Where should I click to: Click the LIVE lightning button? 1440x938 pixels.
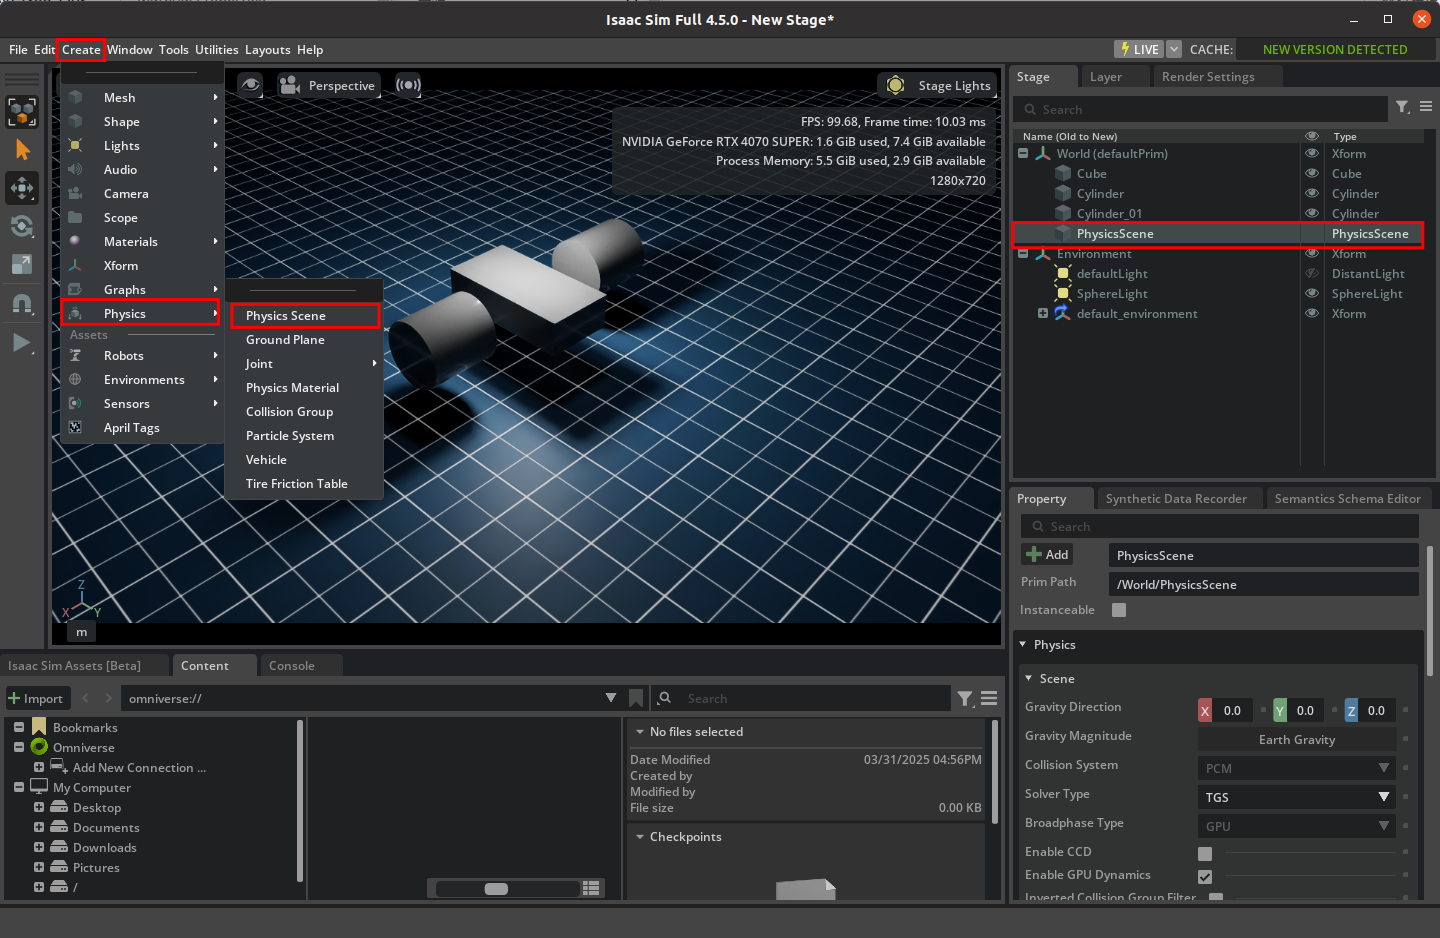(x=1139, y=49)
